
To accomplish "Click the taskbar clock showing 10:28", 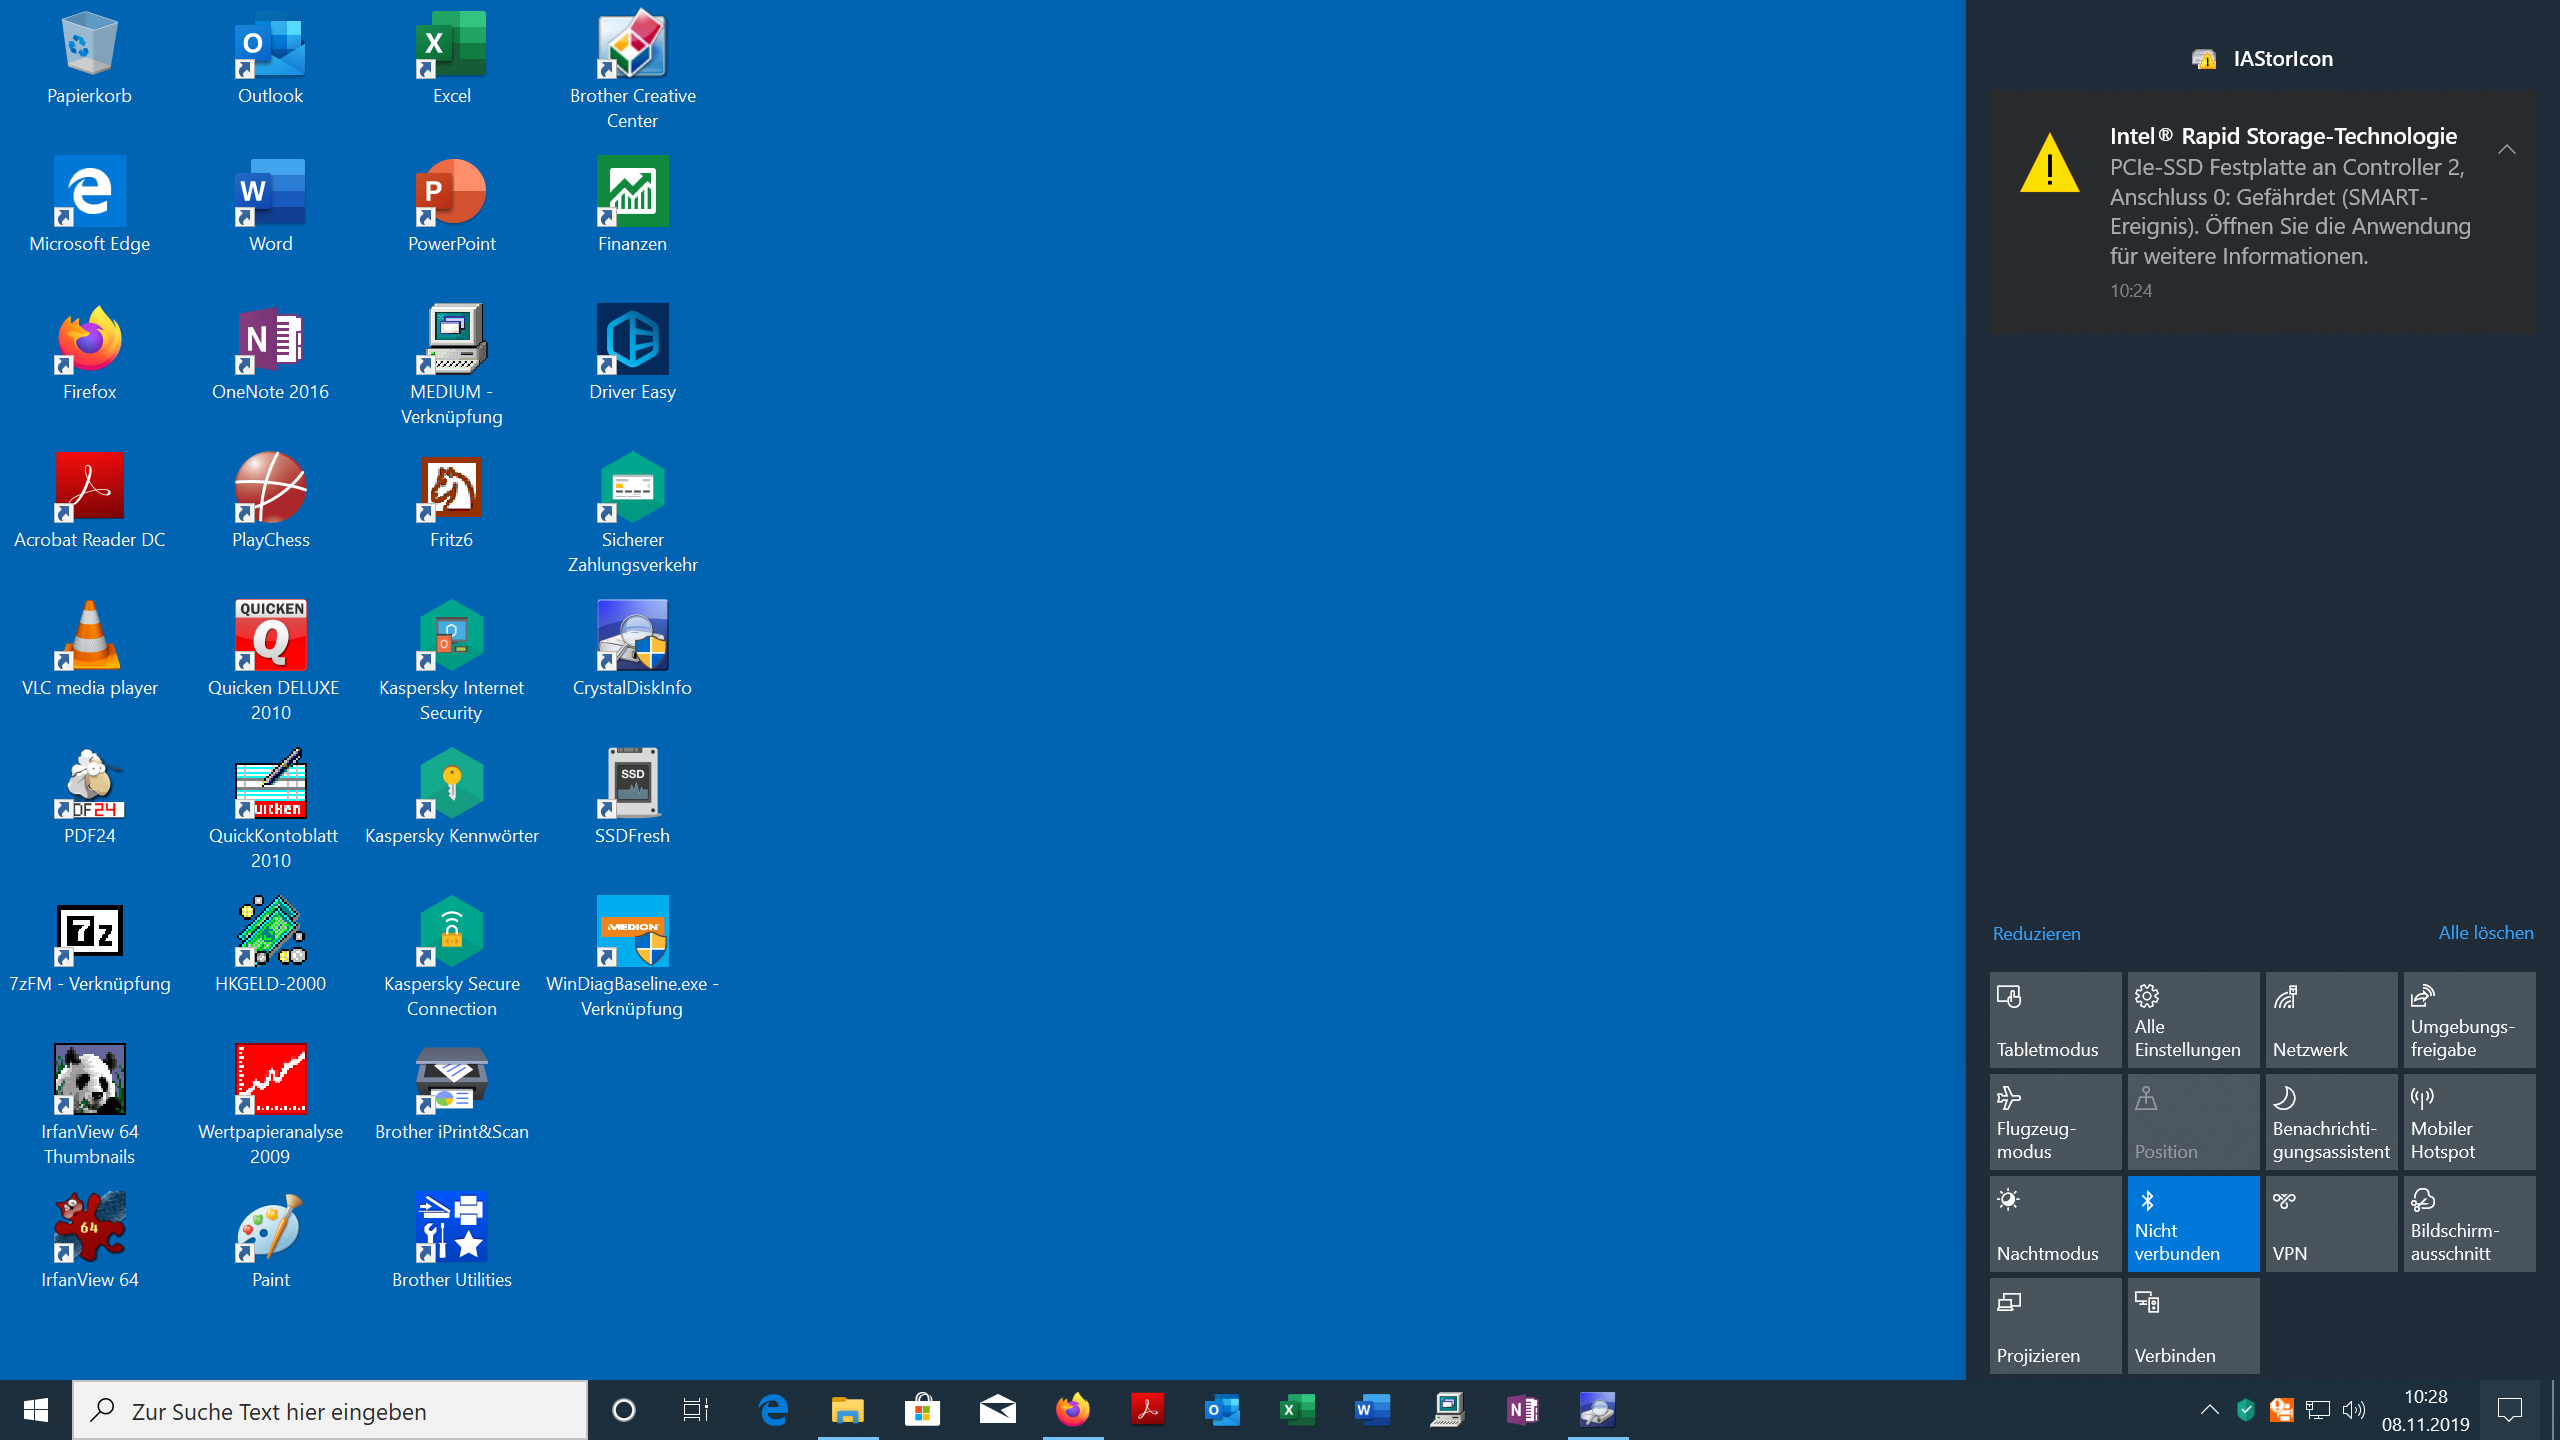I will (2426, 1411).
